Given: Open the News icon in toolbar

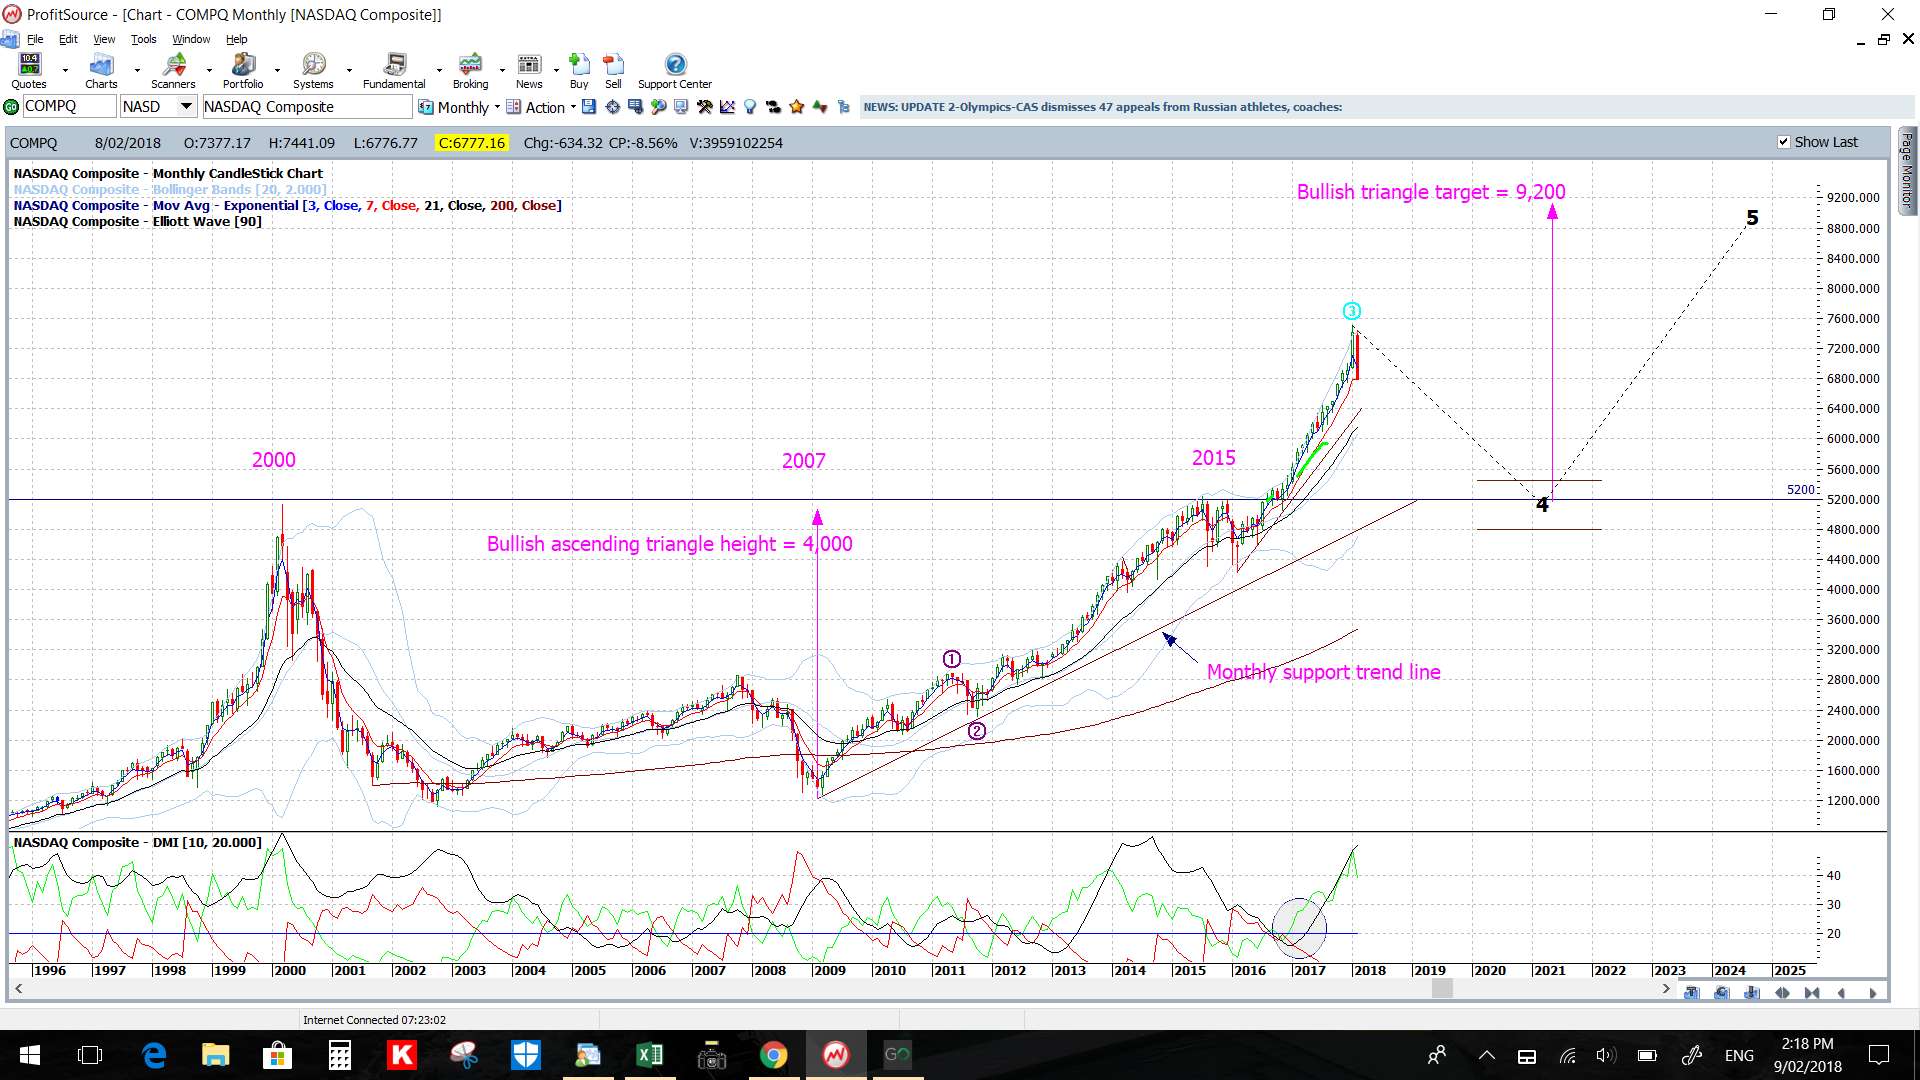Looking at the screenshot, I should (x=529, y=70).
